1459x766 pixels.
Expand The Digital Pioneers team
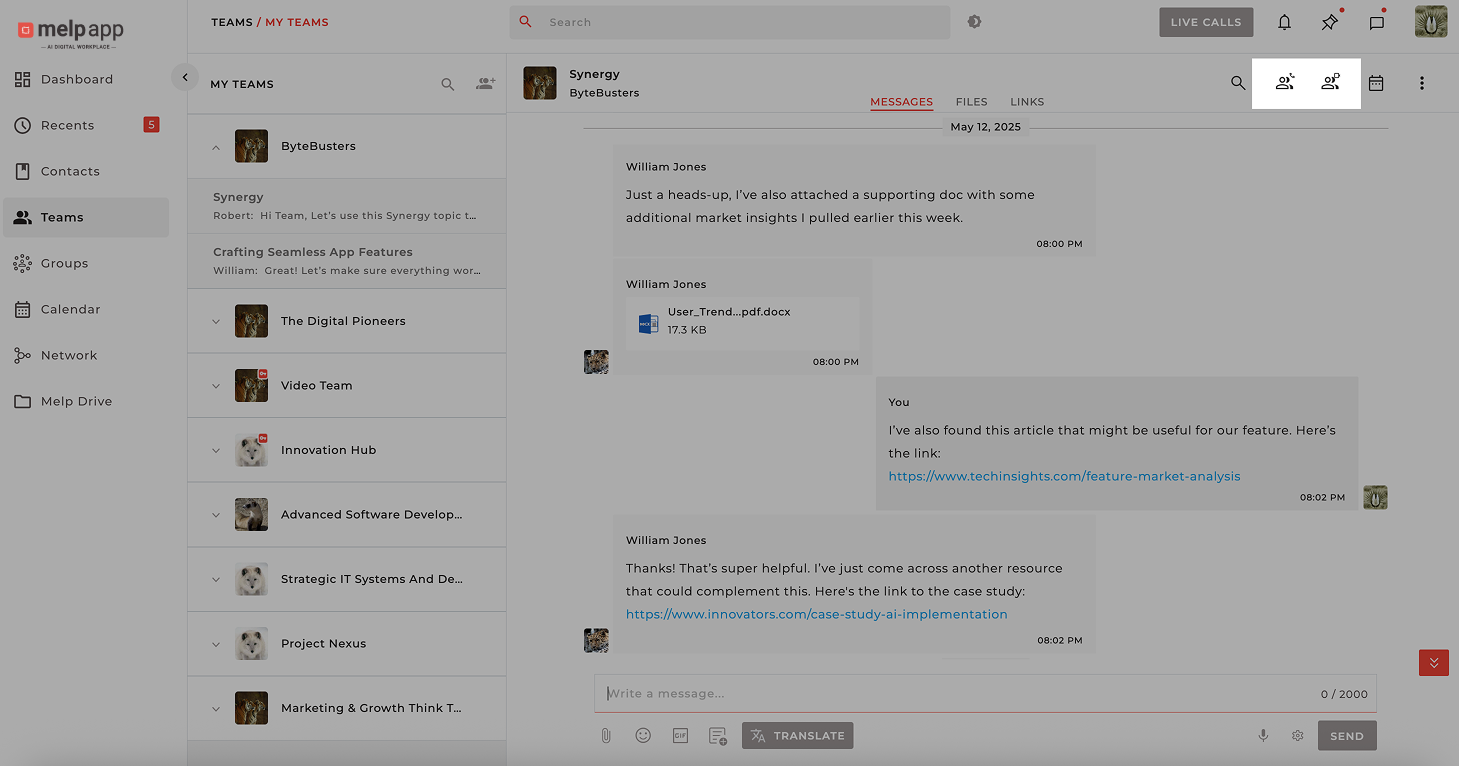pyautogui.click(x=216, y=321)
